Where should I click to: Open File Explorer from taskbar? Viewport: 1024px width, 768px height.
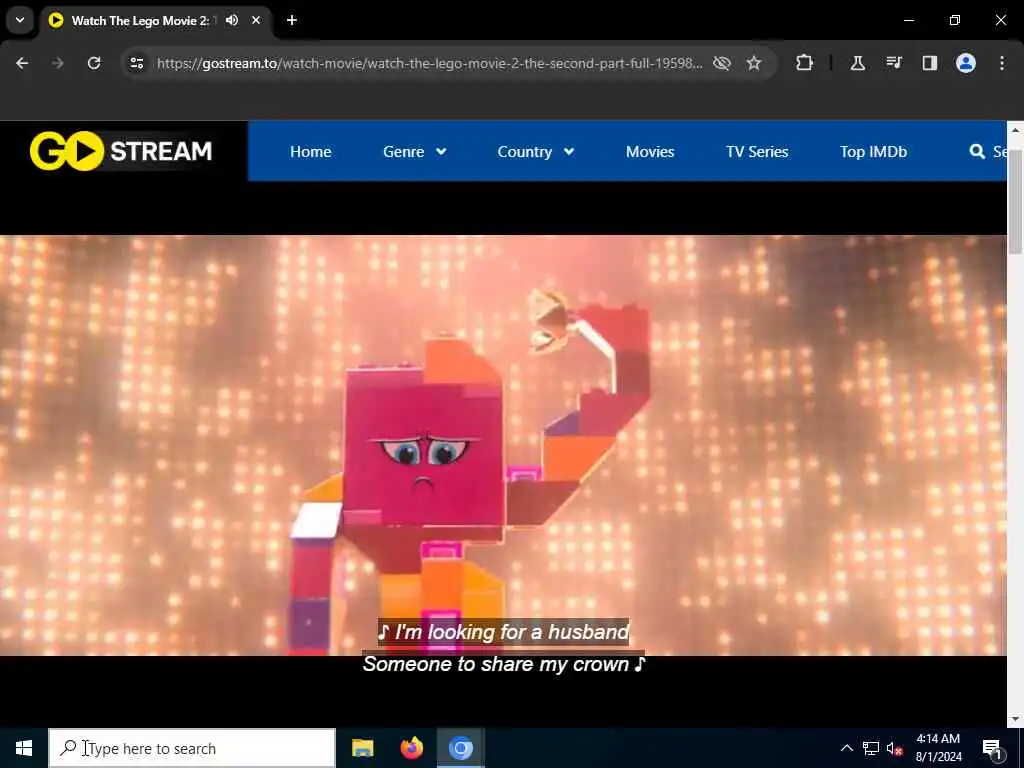pyautogui.click(x=362, y=748)
